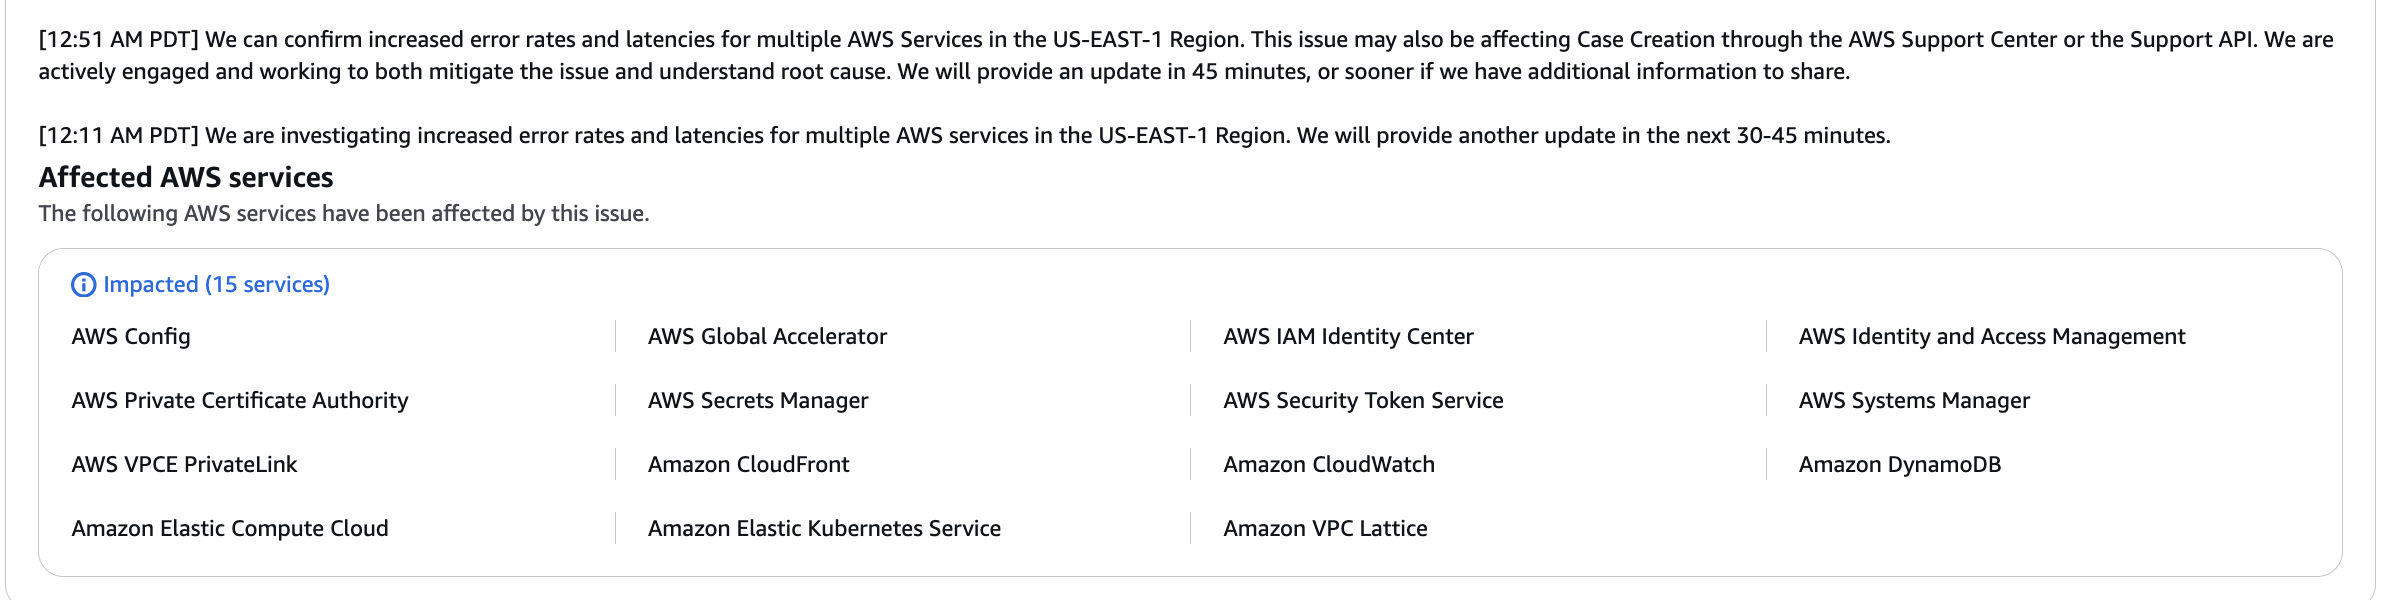Click AWS Identity and Access Management
Image resolution: width=2386 pixels, height=600 pixels.
[1991, 337]
